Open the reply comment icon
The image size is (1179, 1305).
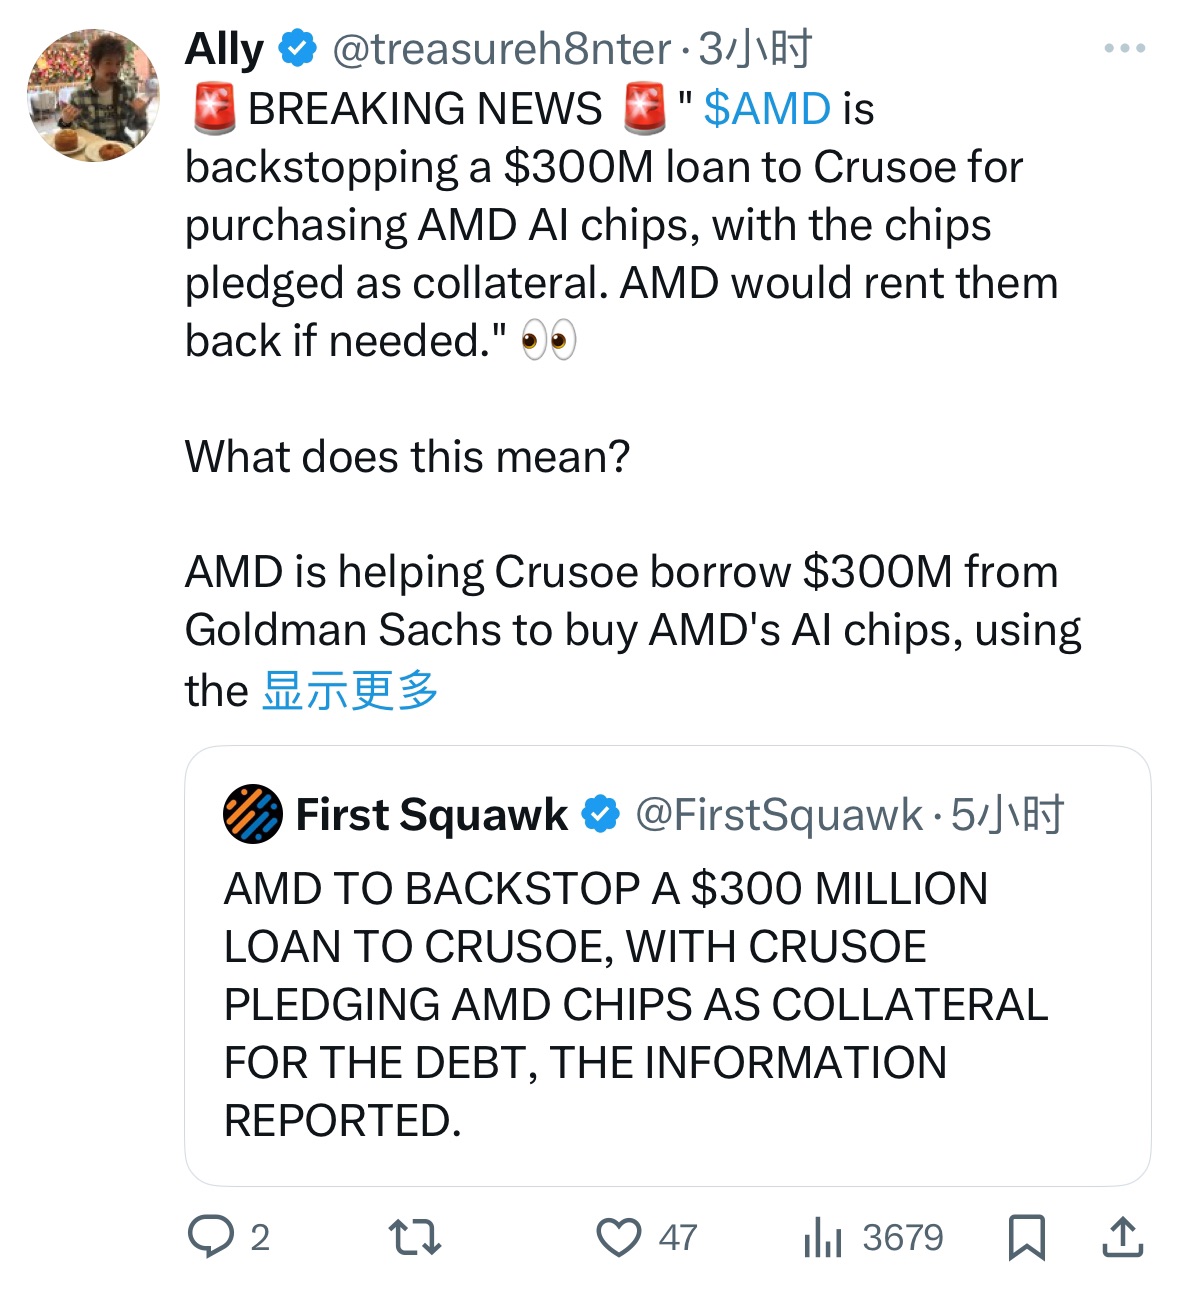pyautogui.click(x=211, y=1237)
